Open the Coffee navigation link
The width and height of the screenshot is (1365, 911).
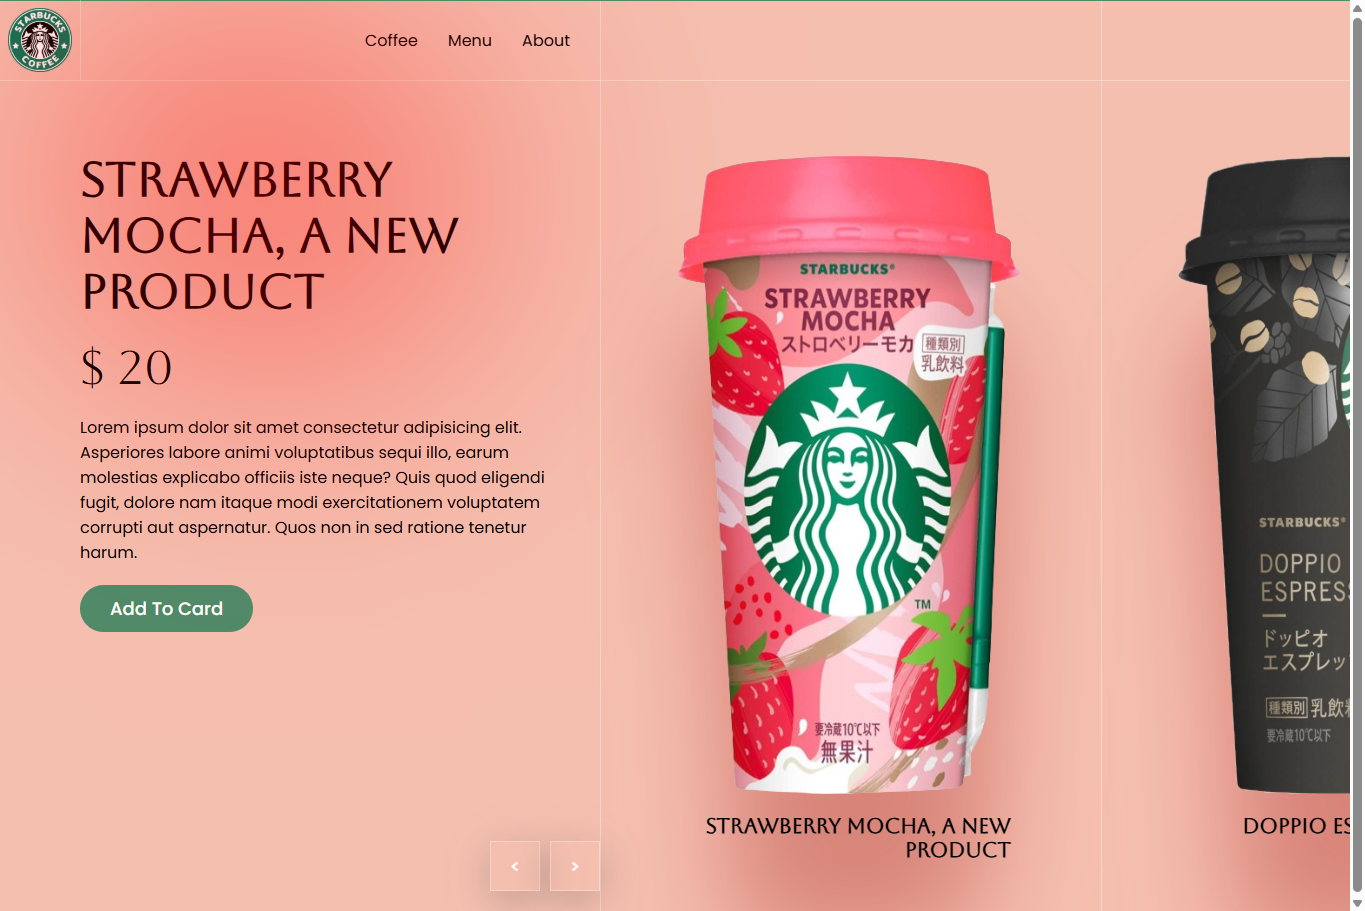pyautogui.click(x=391, y=41)
